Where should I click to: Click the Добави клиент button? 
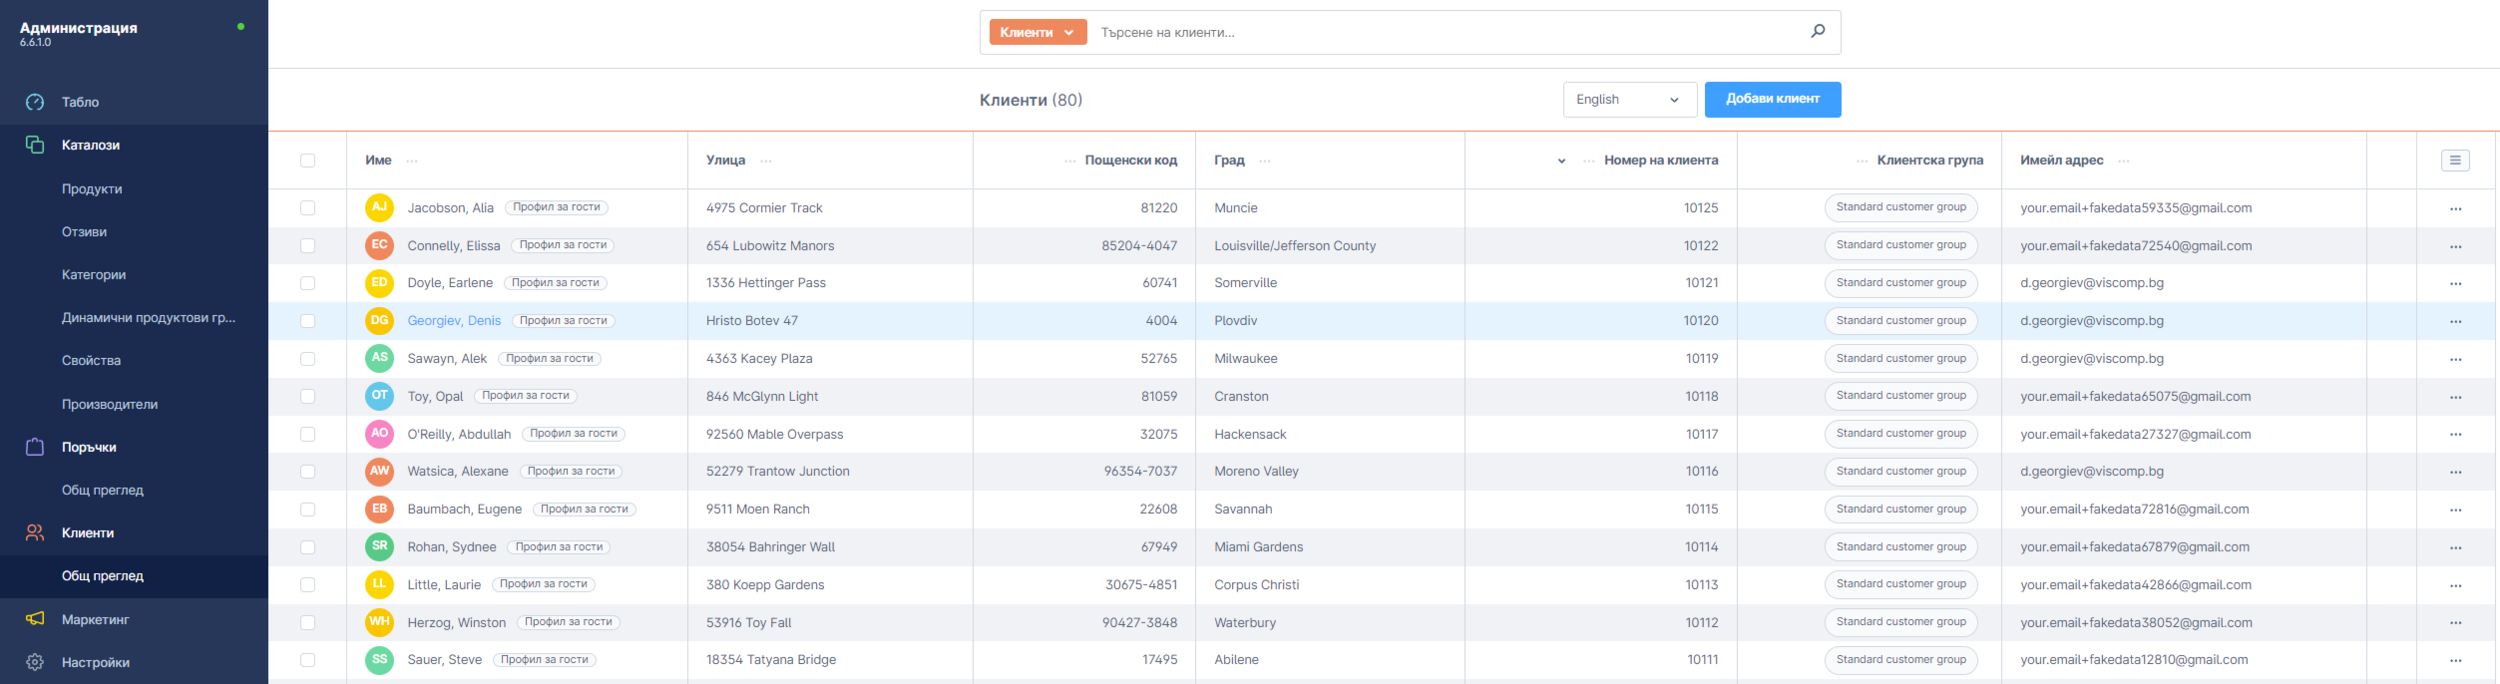1772,99
